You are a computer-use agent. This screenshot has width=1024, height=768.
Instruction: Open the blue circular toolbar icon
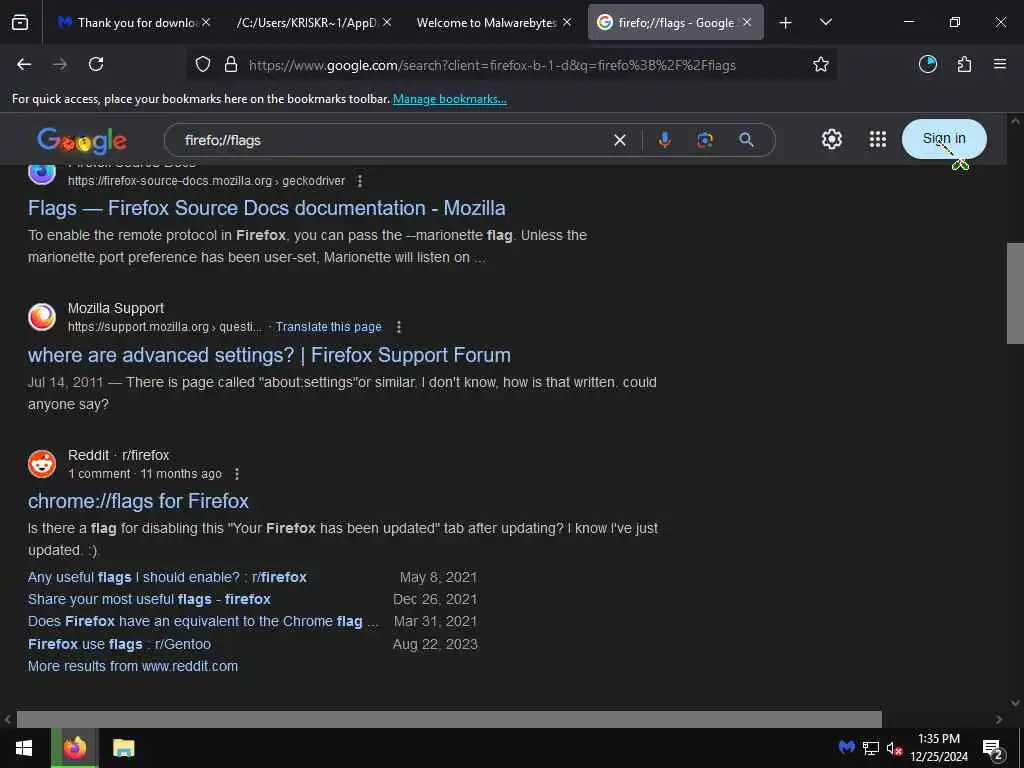[927, 64]
